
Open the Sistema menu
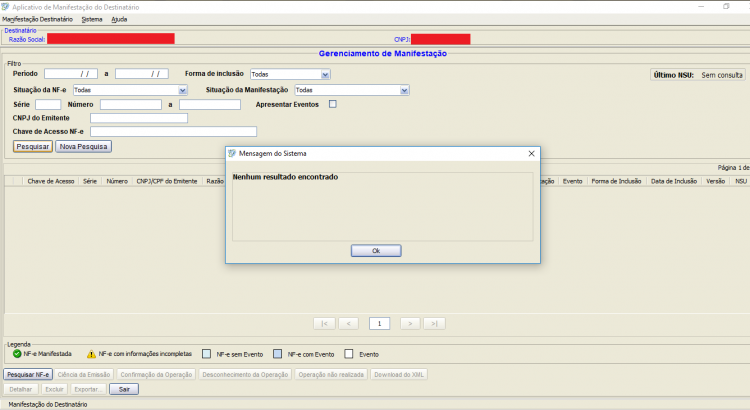(92, 19)
